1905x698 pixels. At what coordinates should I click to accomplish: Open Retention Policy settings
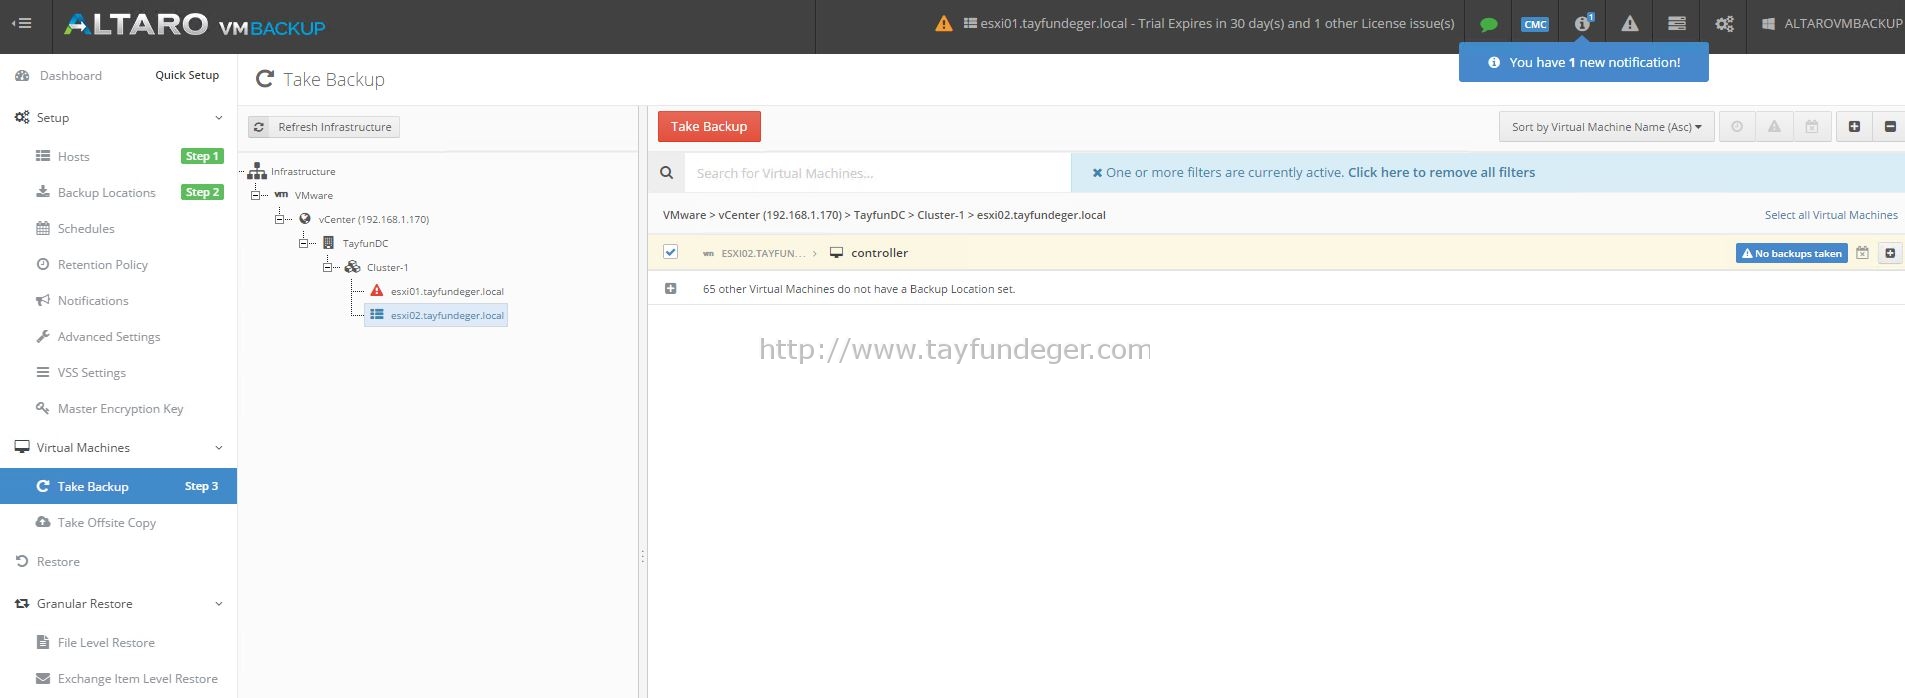[102, 264]
